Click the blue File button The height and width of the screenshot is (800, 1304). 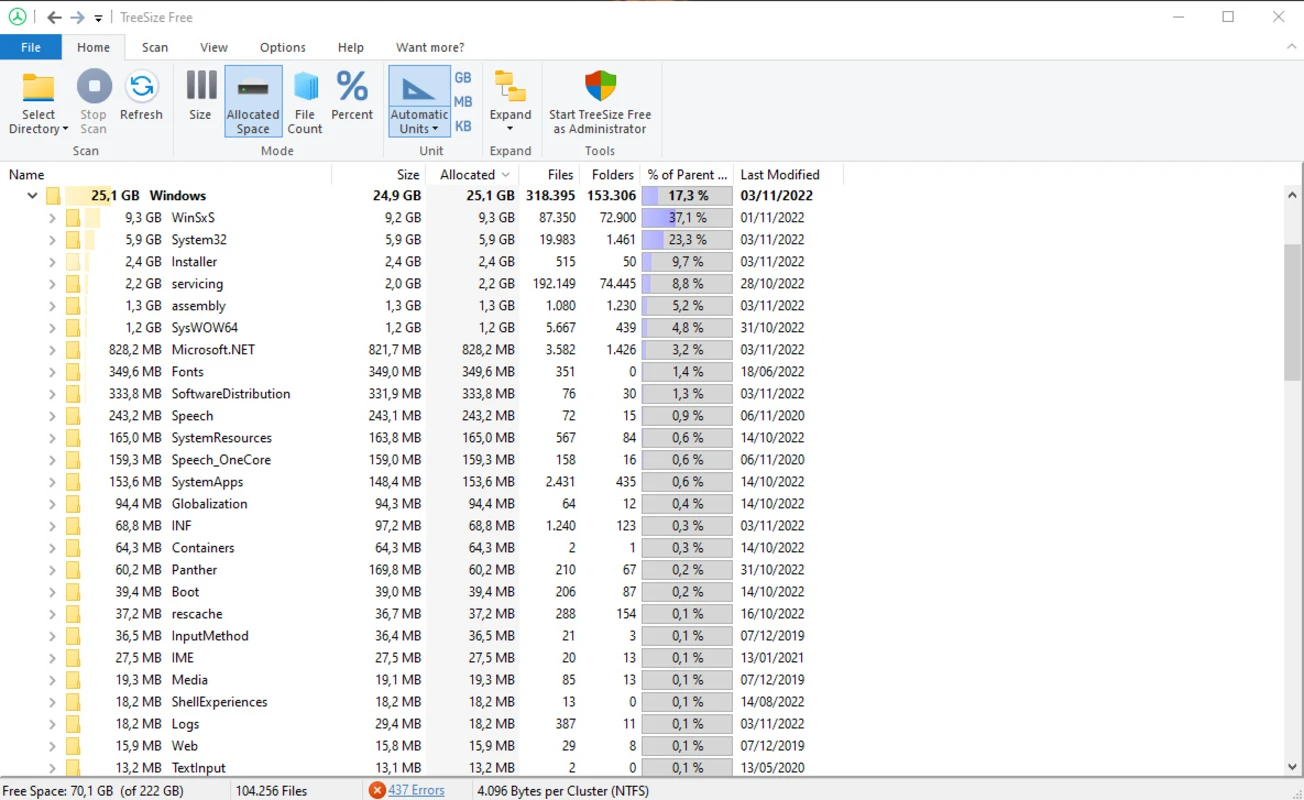click(31, 47)
